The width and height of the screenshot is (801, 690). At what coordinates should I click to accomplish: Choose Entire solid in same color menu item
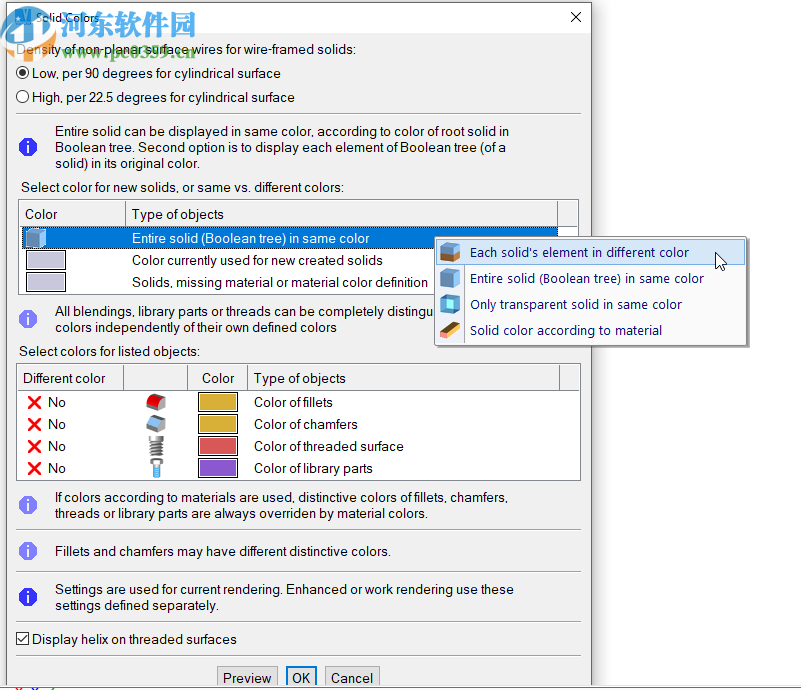click(591, 278)
